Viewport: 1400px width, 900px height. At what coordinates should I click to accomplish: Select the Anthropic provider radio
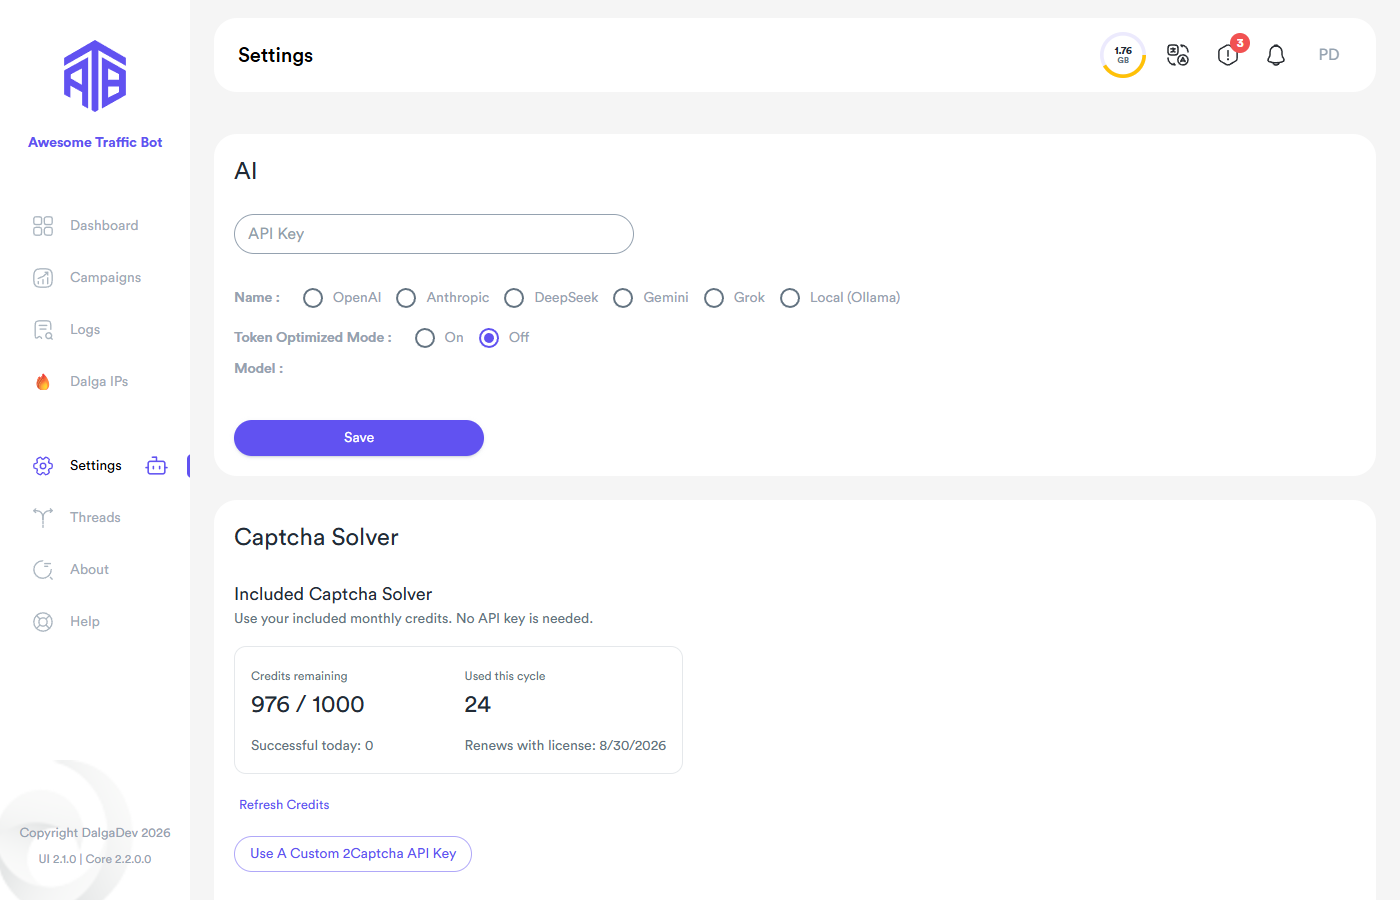point(406,298)
